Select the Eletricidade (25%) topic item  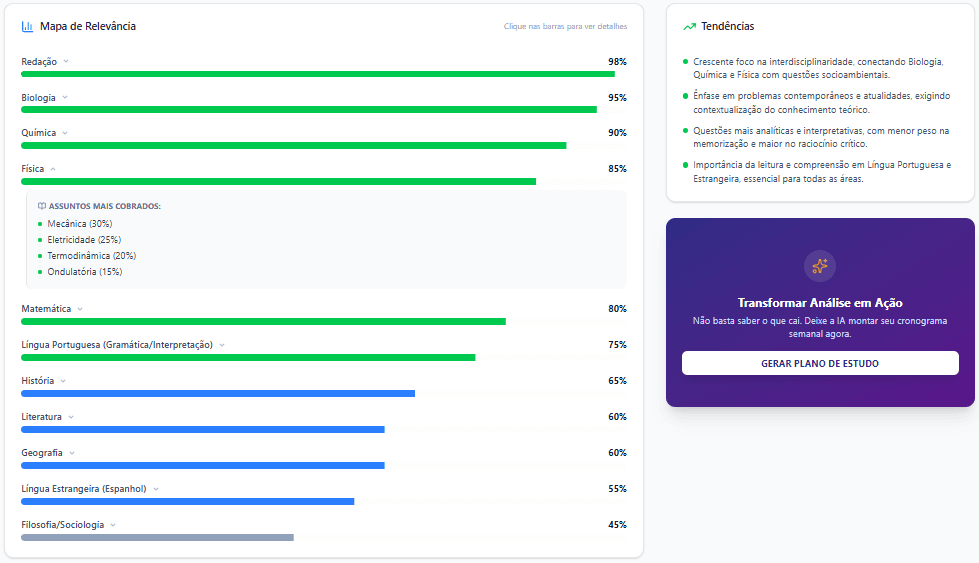83,240
